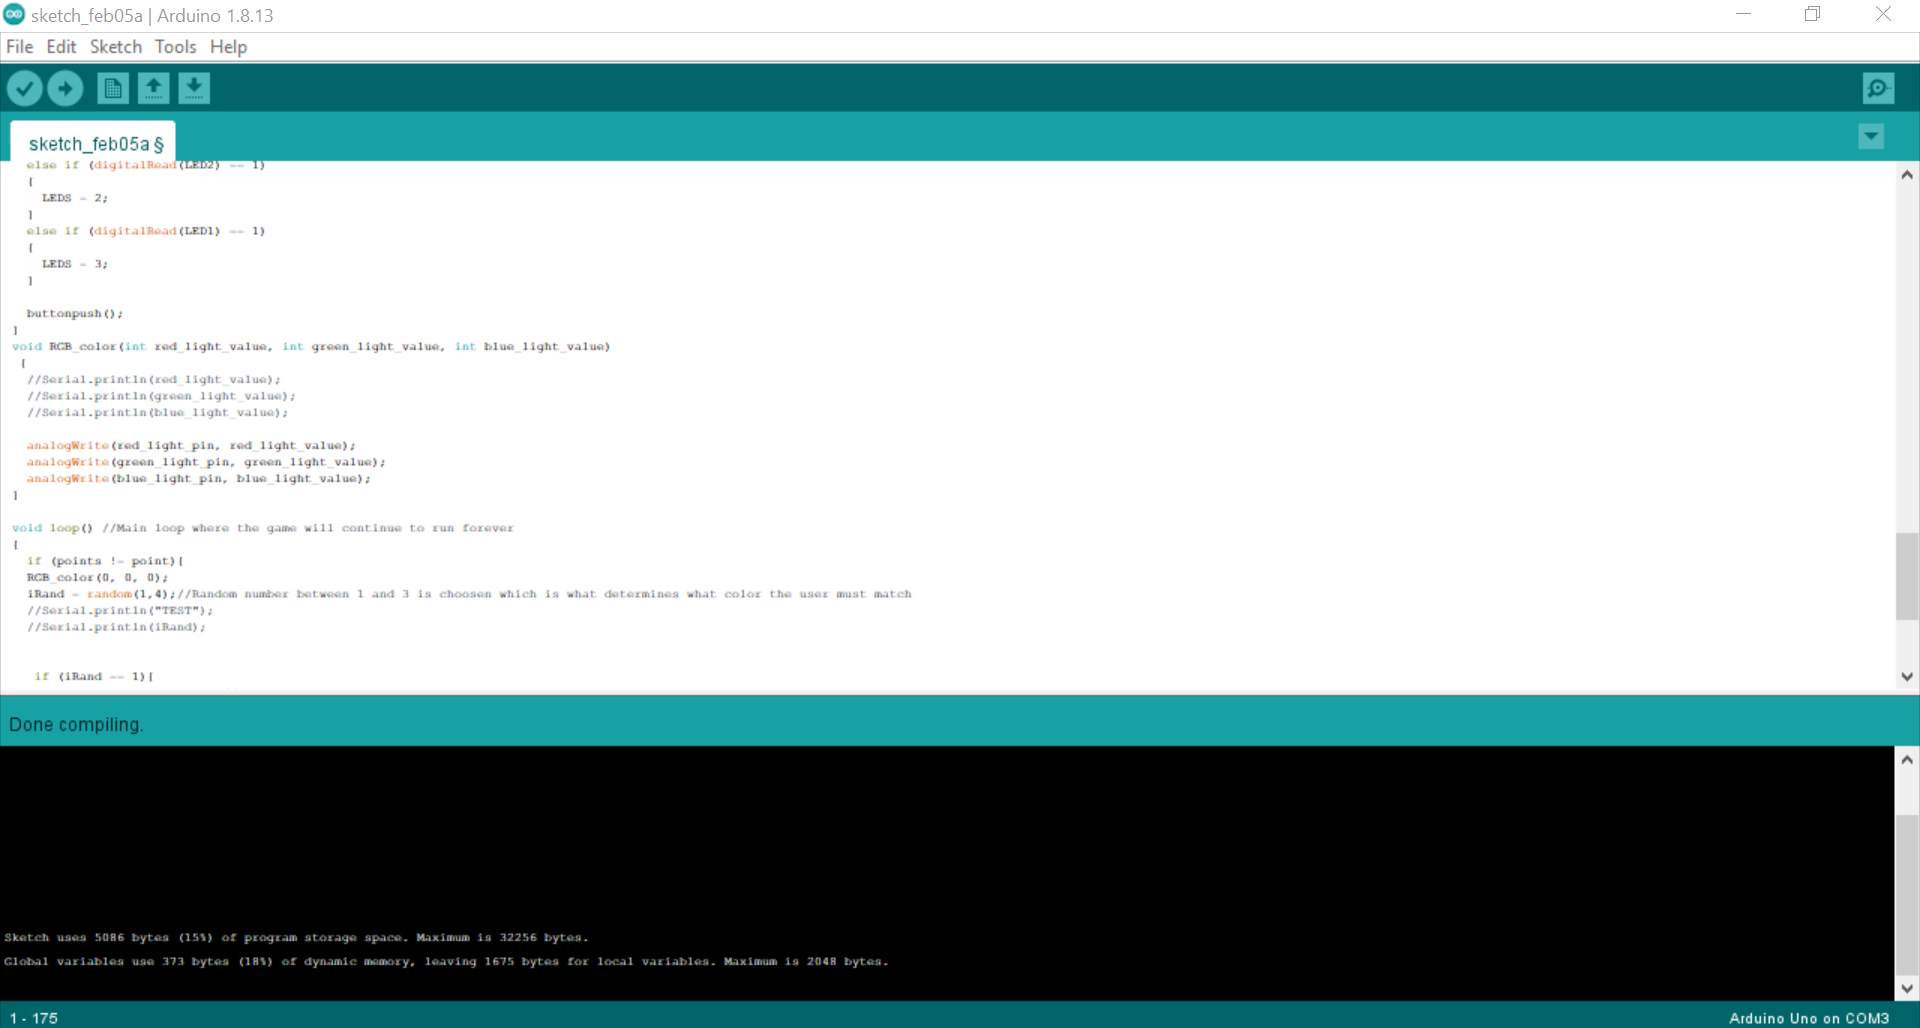Click the '//Serial.println("TEST");' comment line
The width and height of the screenshot is (1920, 1028).
[120, 611]
